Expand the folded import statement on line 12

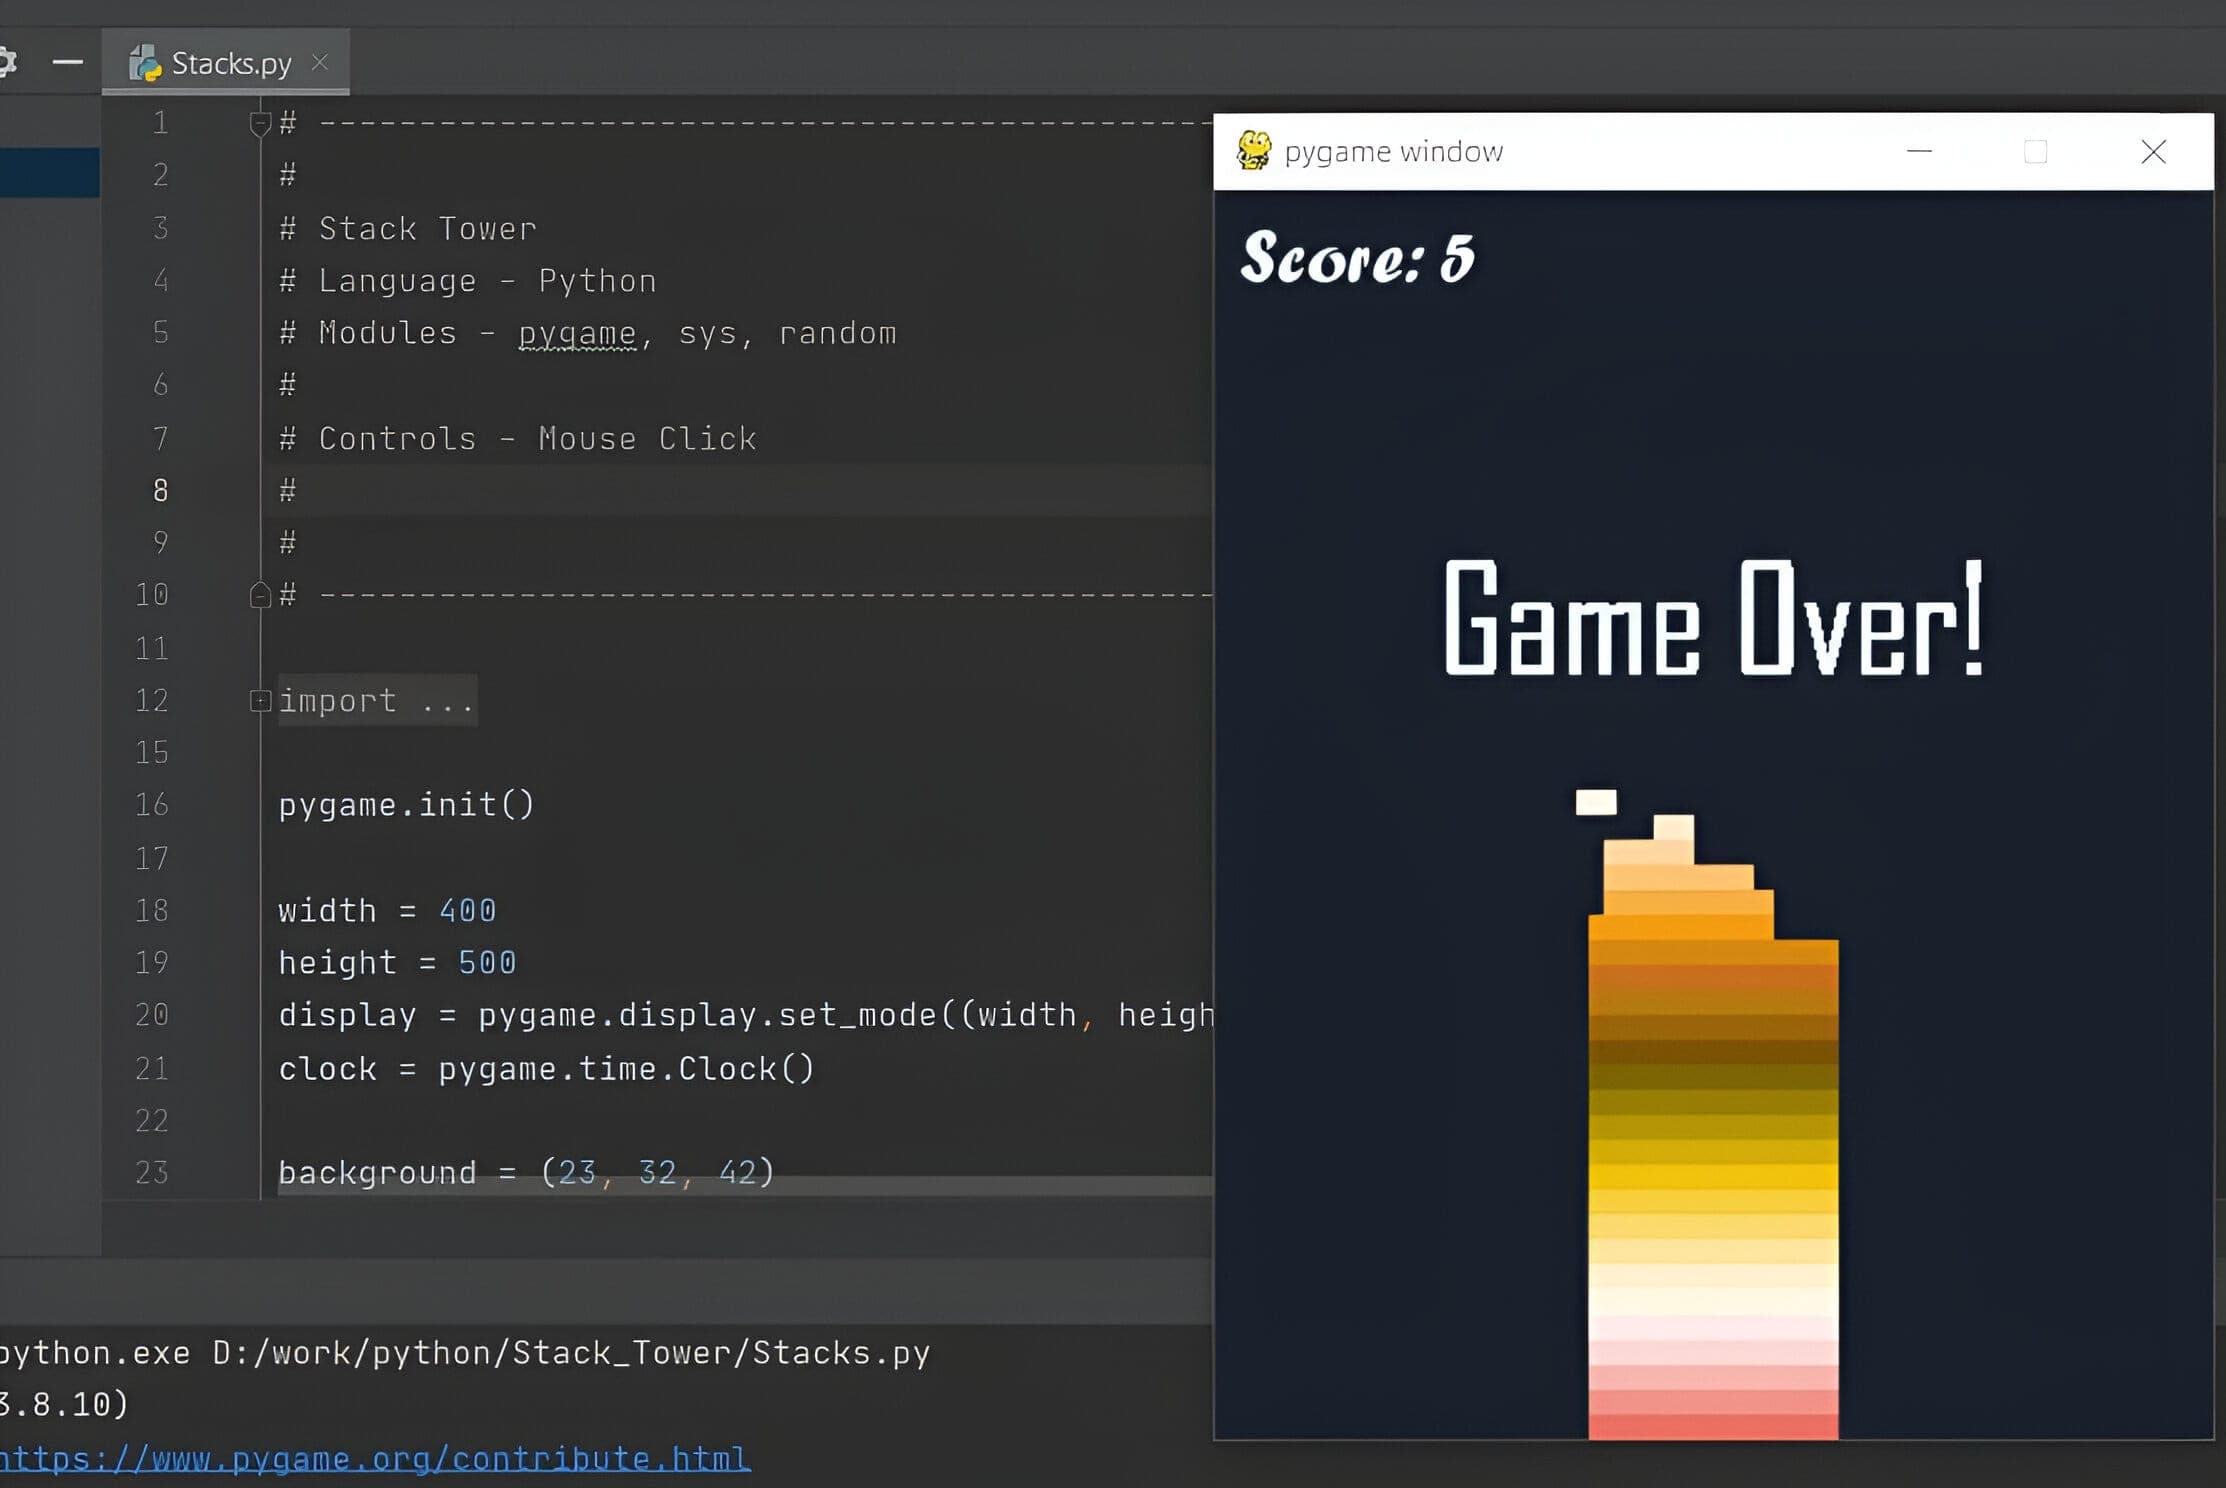point(260,700)
